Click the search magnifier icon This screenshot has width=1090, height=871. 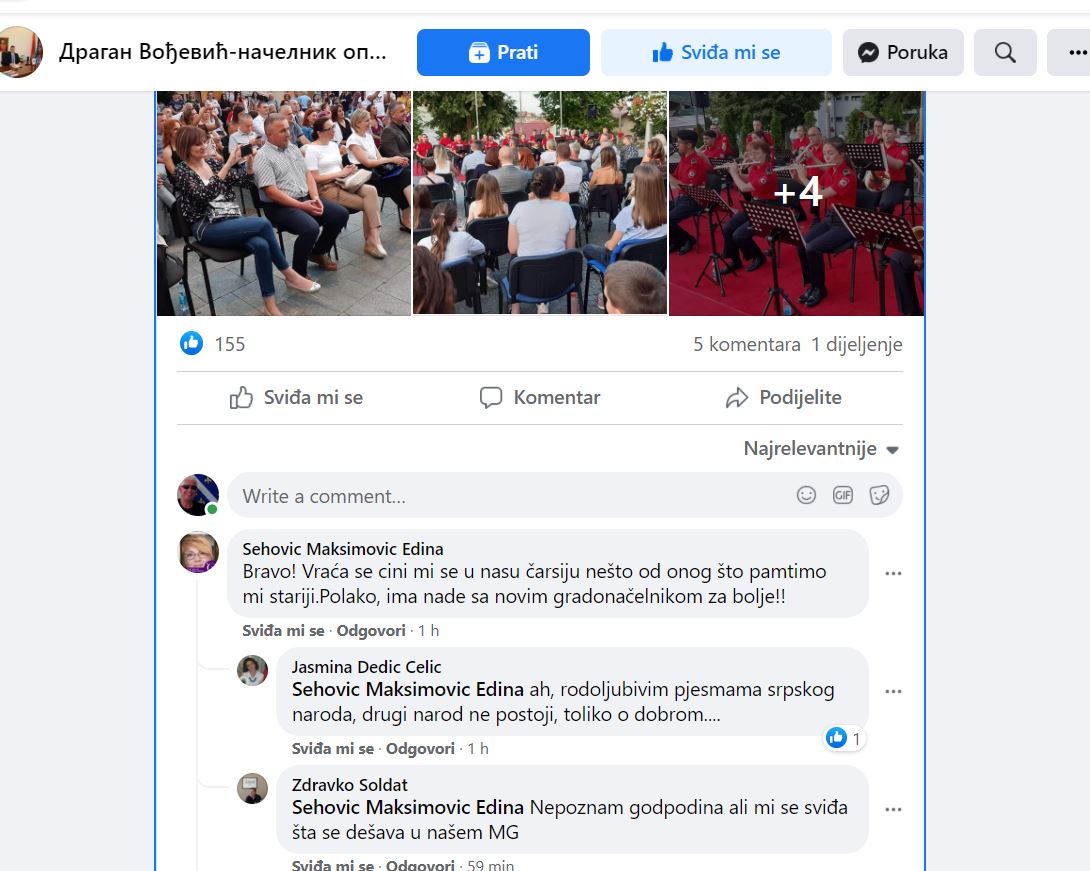pyautogui.click(x=1005, y=53)
